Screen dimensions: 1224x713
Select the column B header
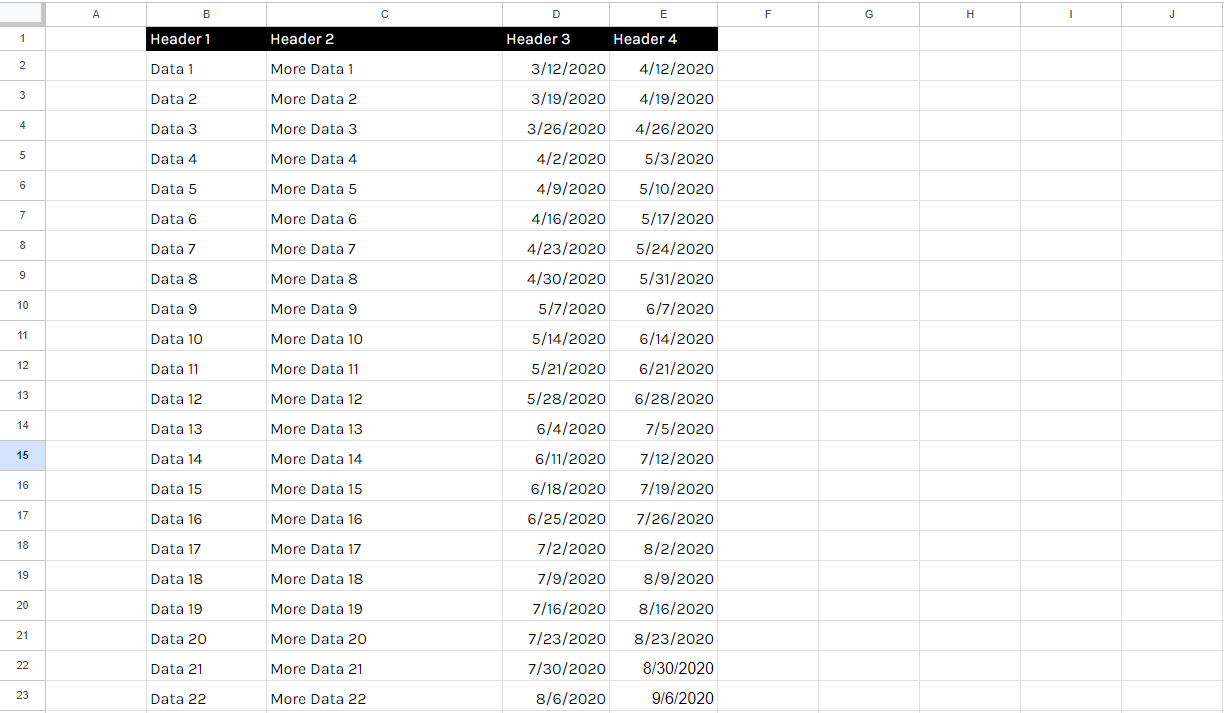coord(206,14)
